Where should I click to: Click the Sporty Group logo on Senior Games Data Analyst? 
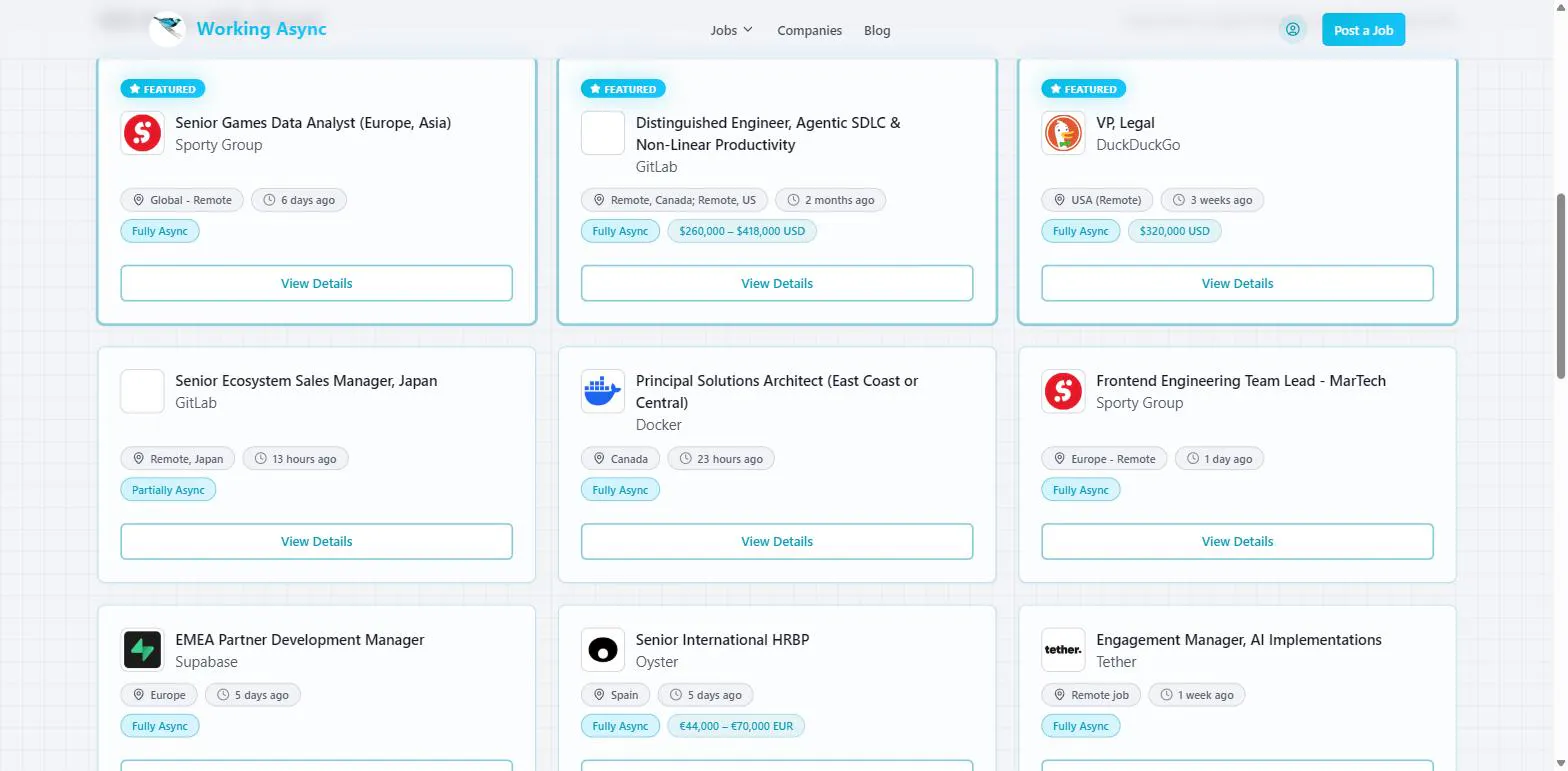(142, 133)
